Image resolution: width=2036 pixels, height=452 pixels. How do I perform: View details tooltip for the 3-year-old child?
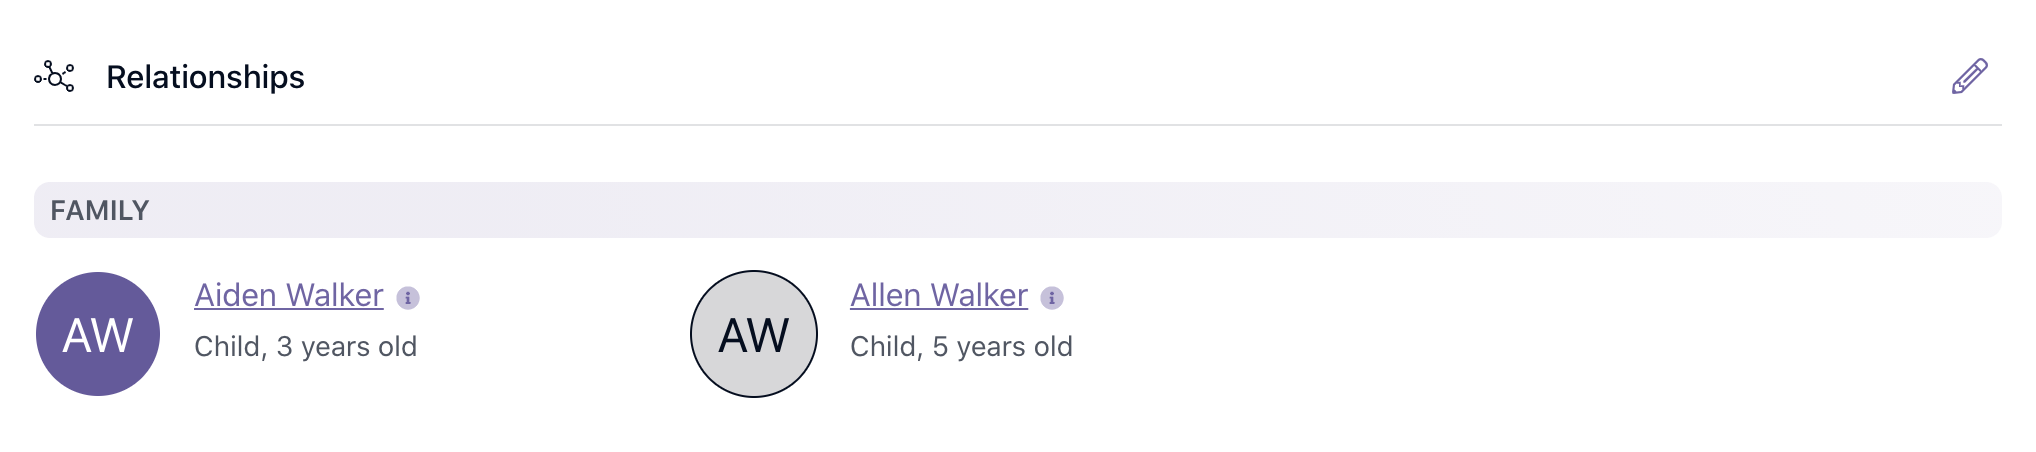408,298
